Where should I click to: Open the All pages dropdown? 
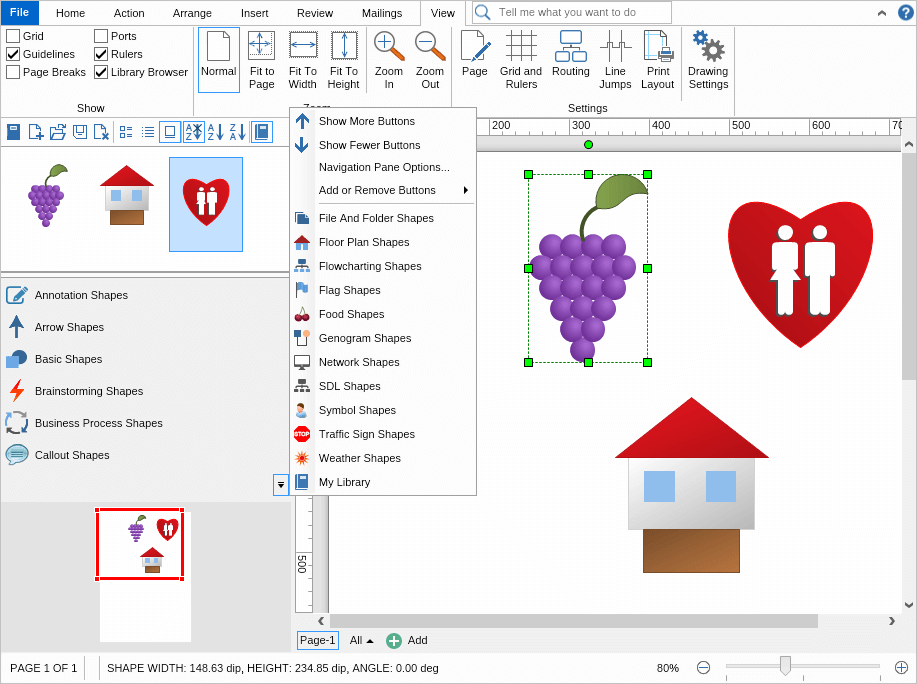click(x=359, y=640)
